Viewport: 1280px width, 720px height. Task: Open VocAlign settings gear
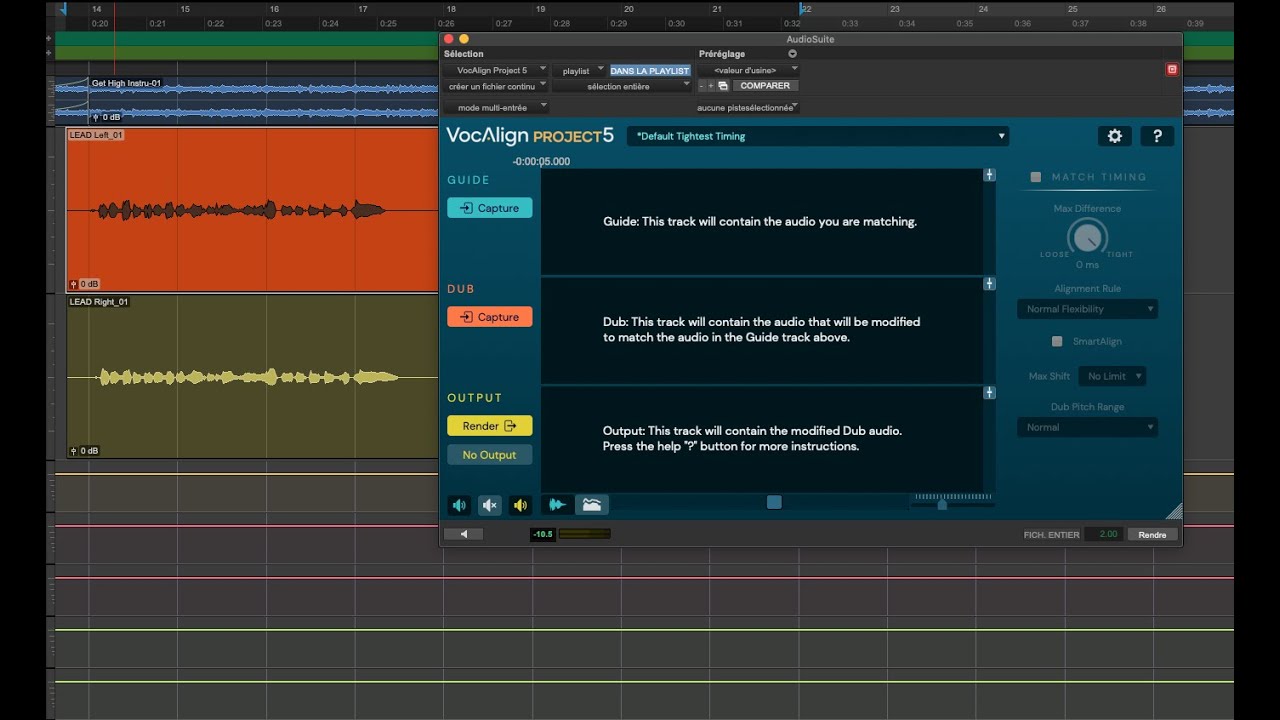(1115, 136)
